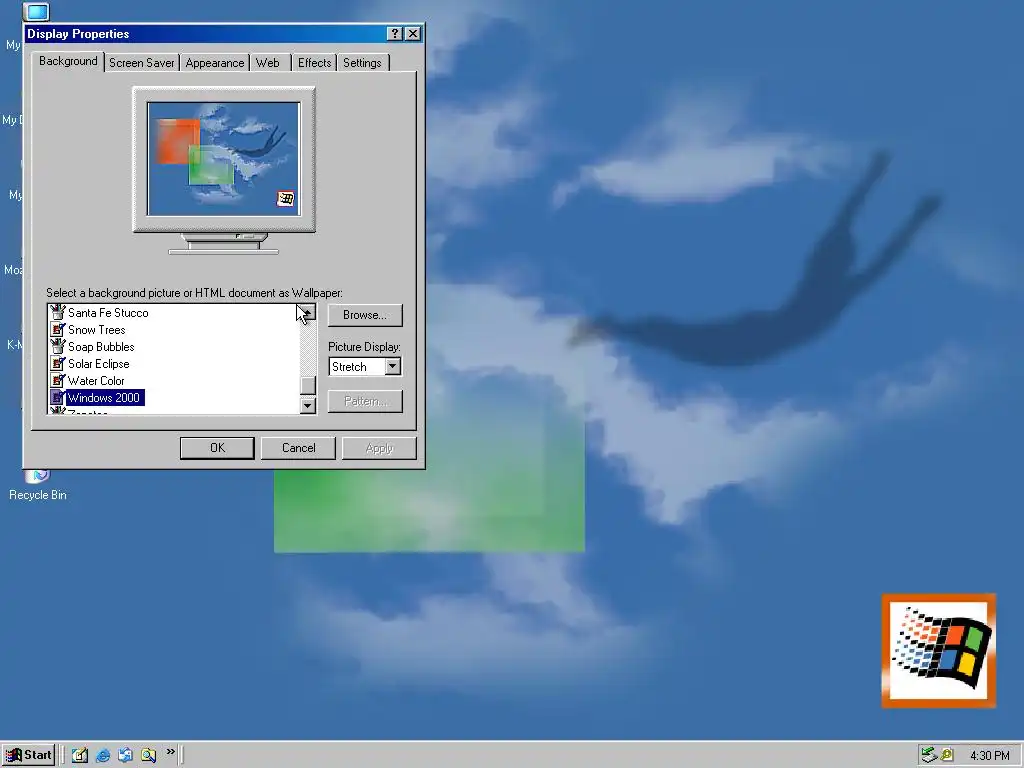Click the 4:30 PM clock

point(989,756)
